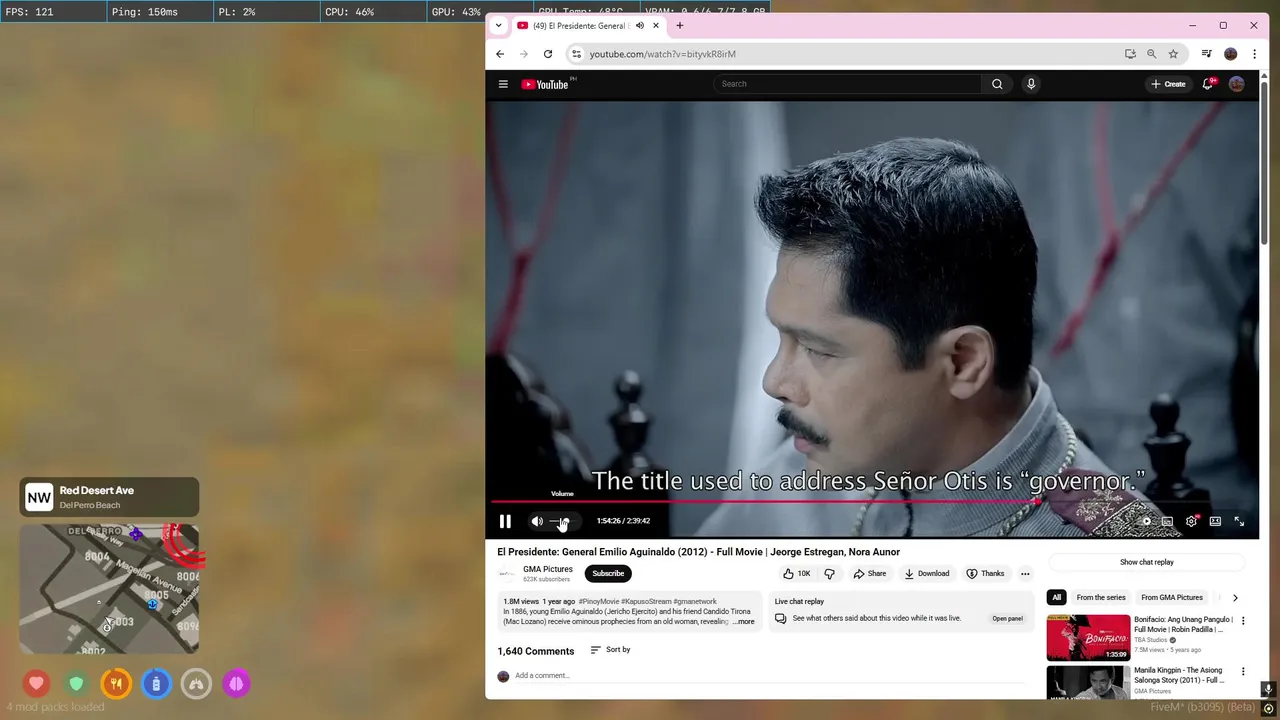Click the search magnifier button
Viewport: 1280px width, 720px height.
[x=997, y=84]
